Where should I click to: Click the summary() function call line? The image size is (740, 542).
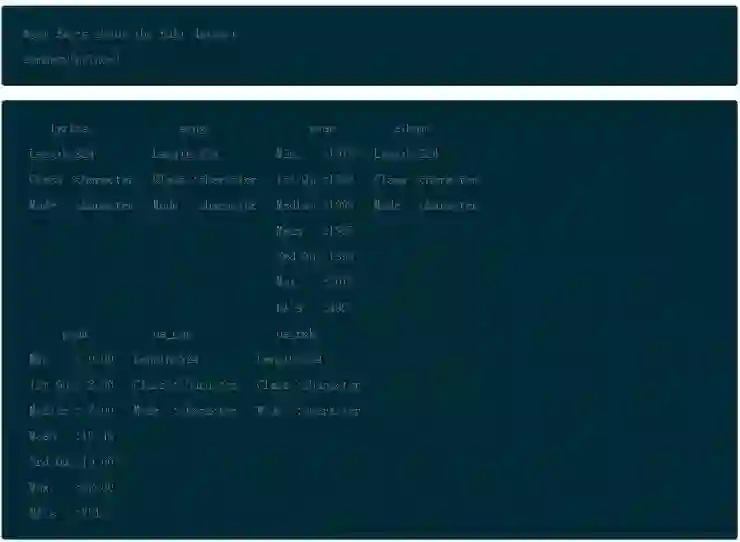71,59
